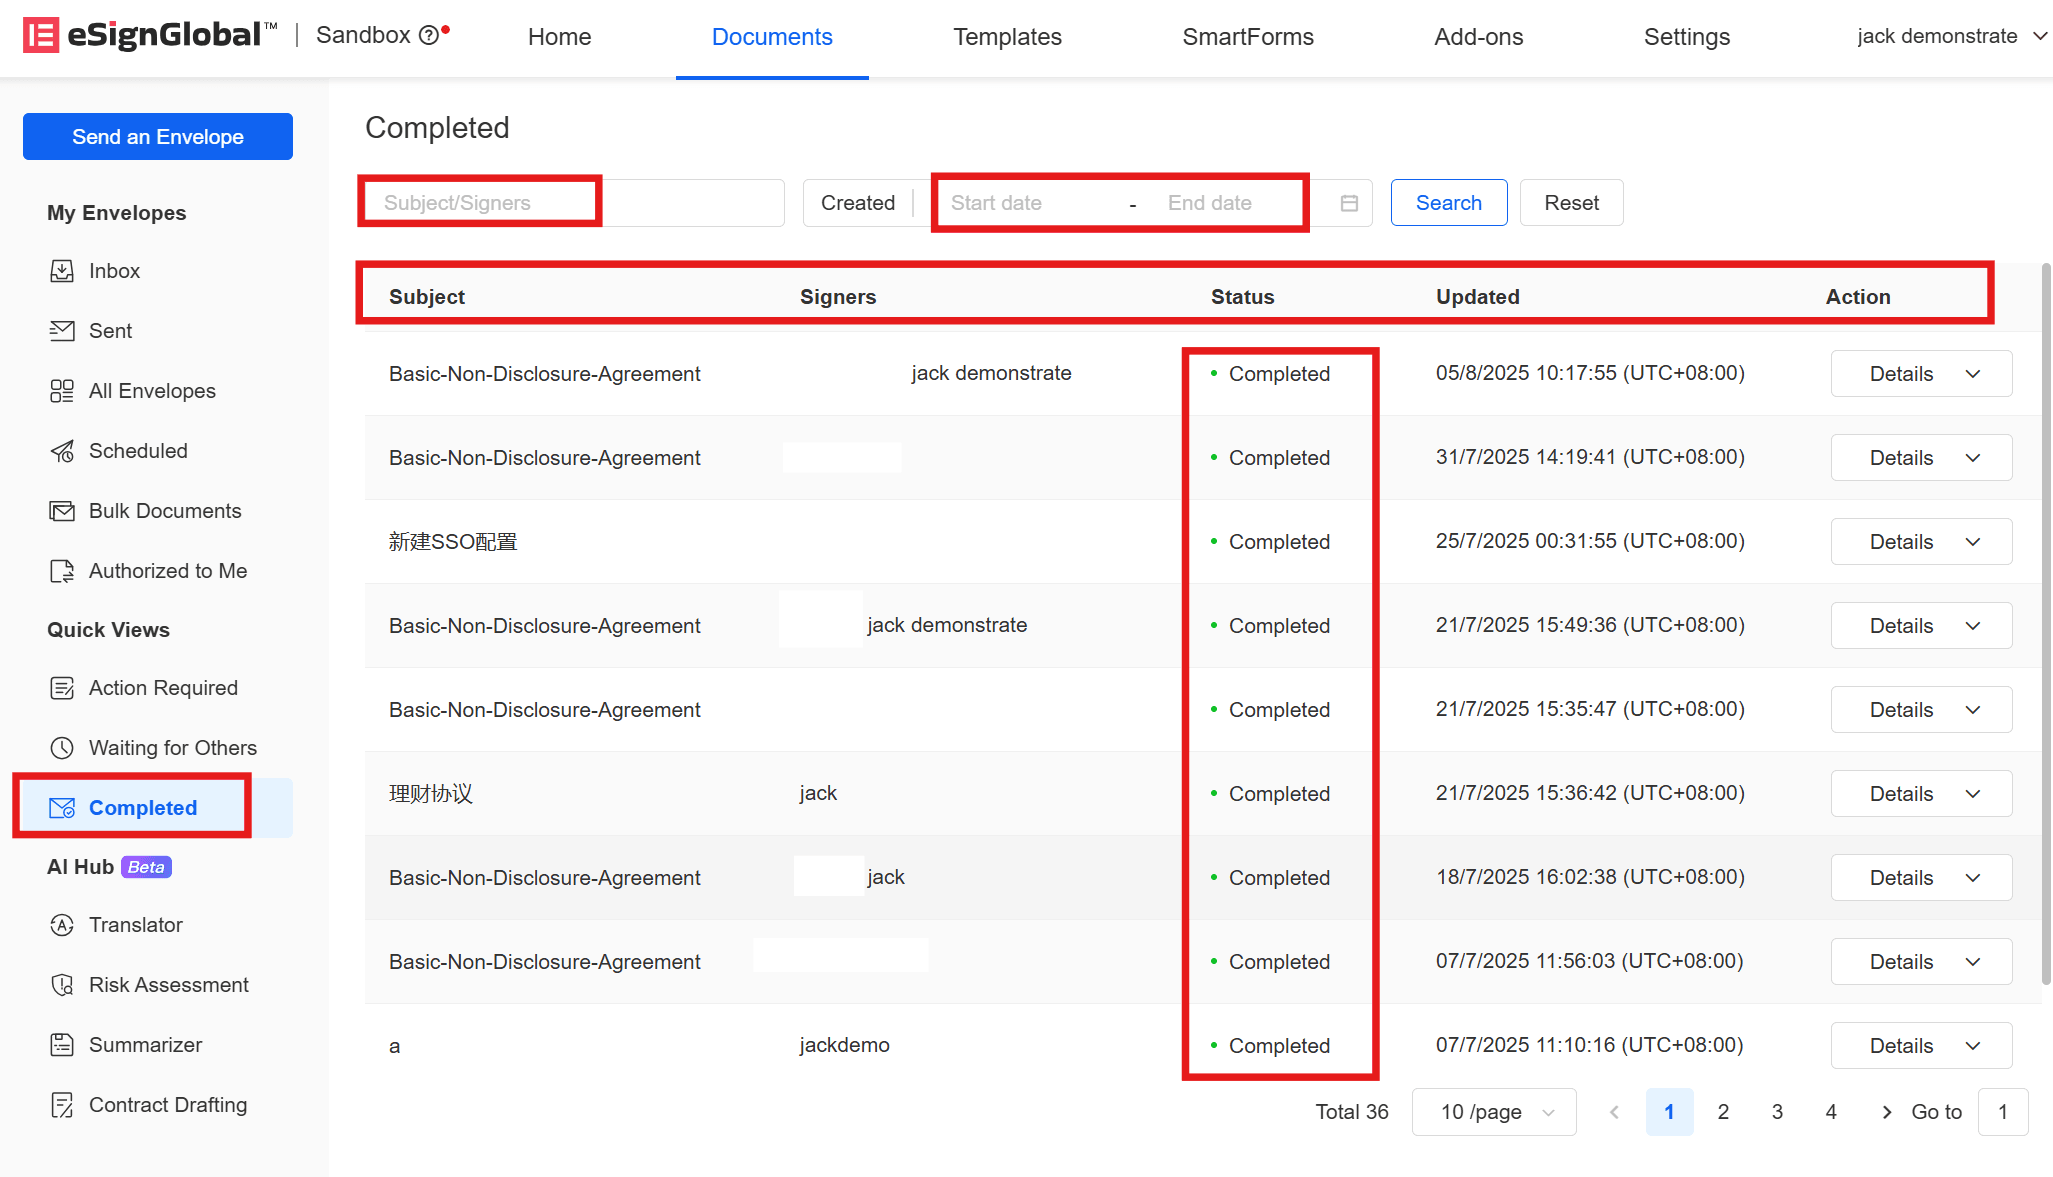Click the Reset button
Screen dimensions: 2053x1177
coord(1571,203)
